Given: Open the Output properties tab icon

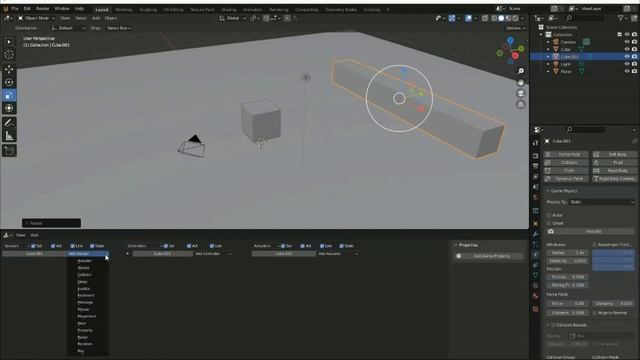Looking at the screenshot, I should [536, 166].
